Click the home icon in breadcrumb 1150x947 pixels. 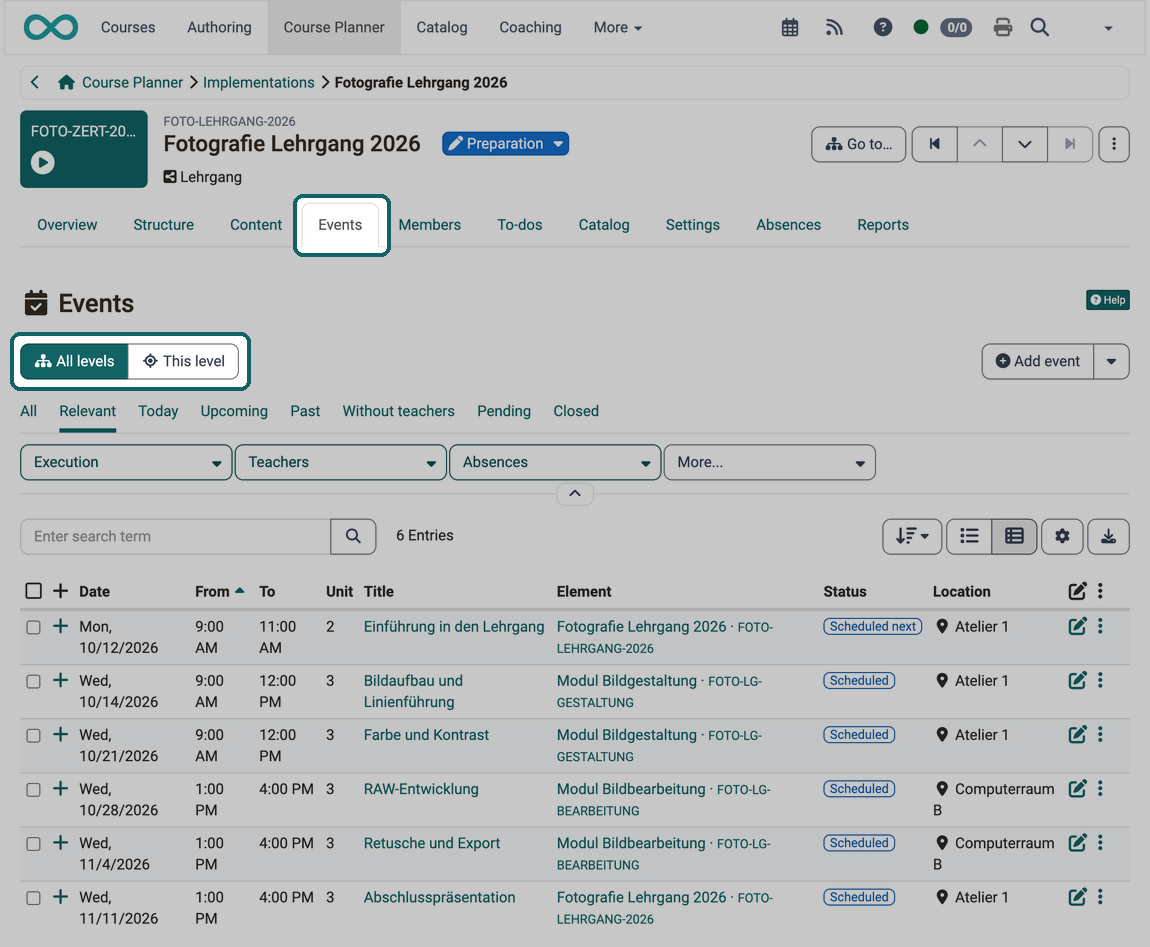point(66,82)
